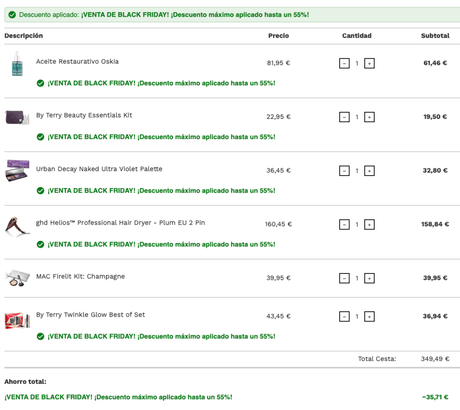The height and width of the screenshot is (410, 460).
Task: Click the green check icon in discount banner
Action: pyautogui.click(x=12, y=15)
